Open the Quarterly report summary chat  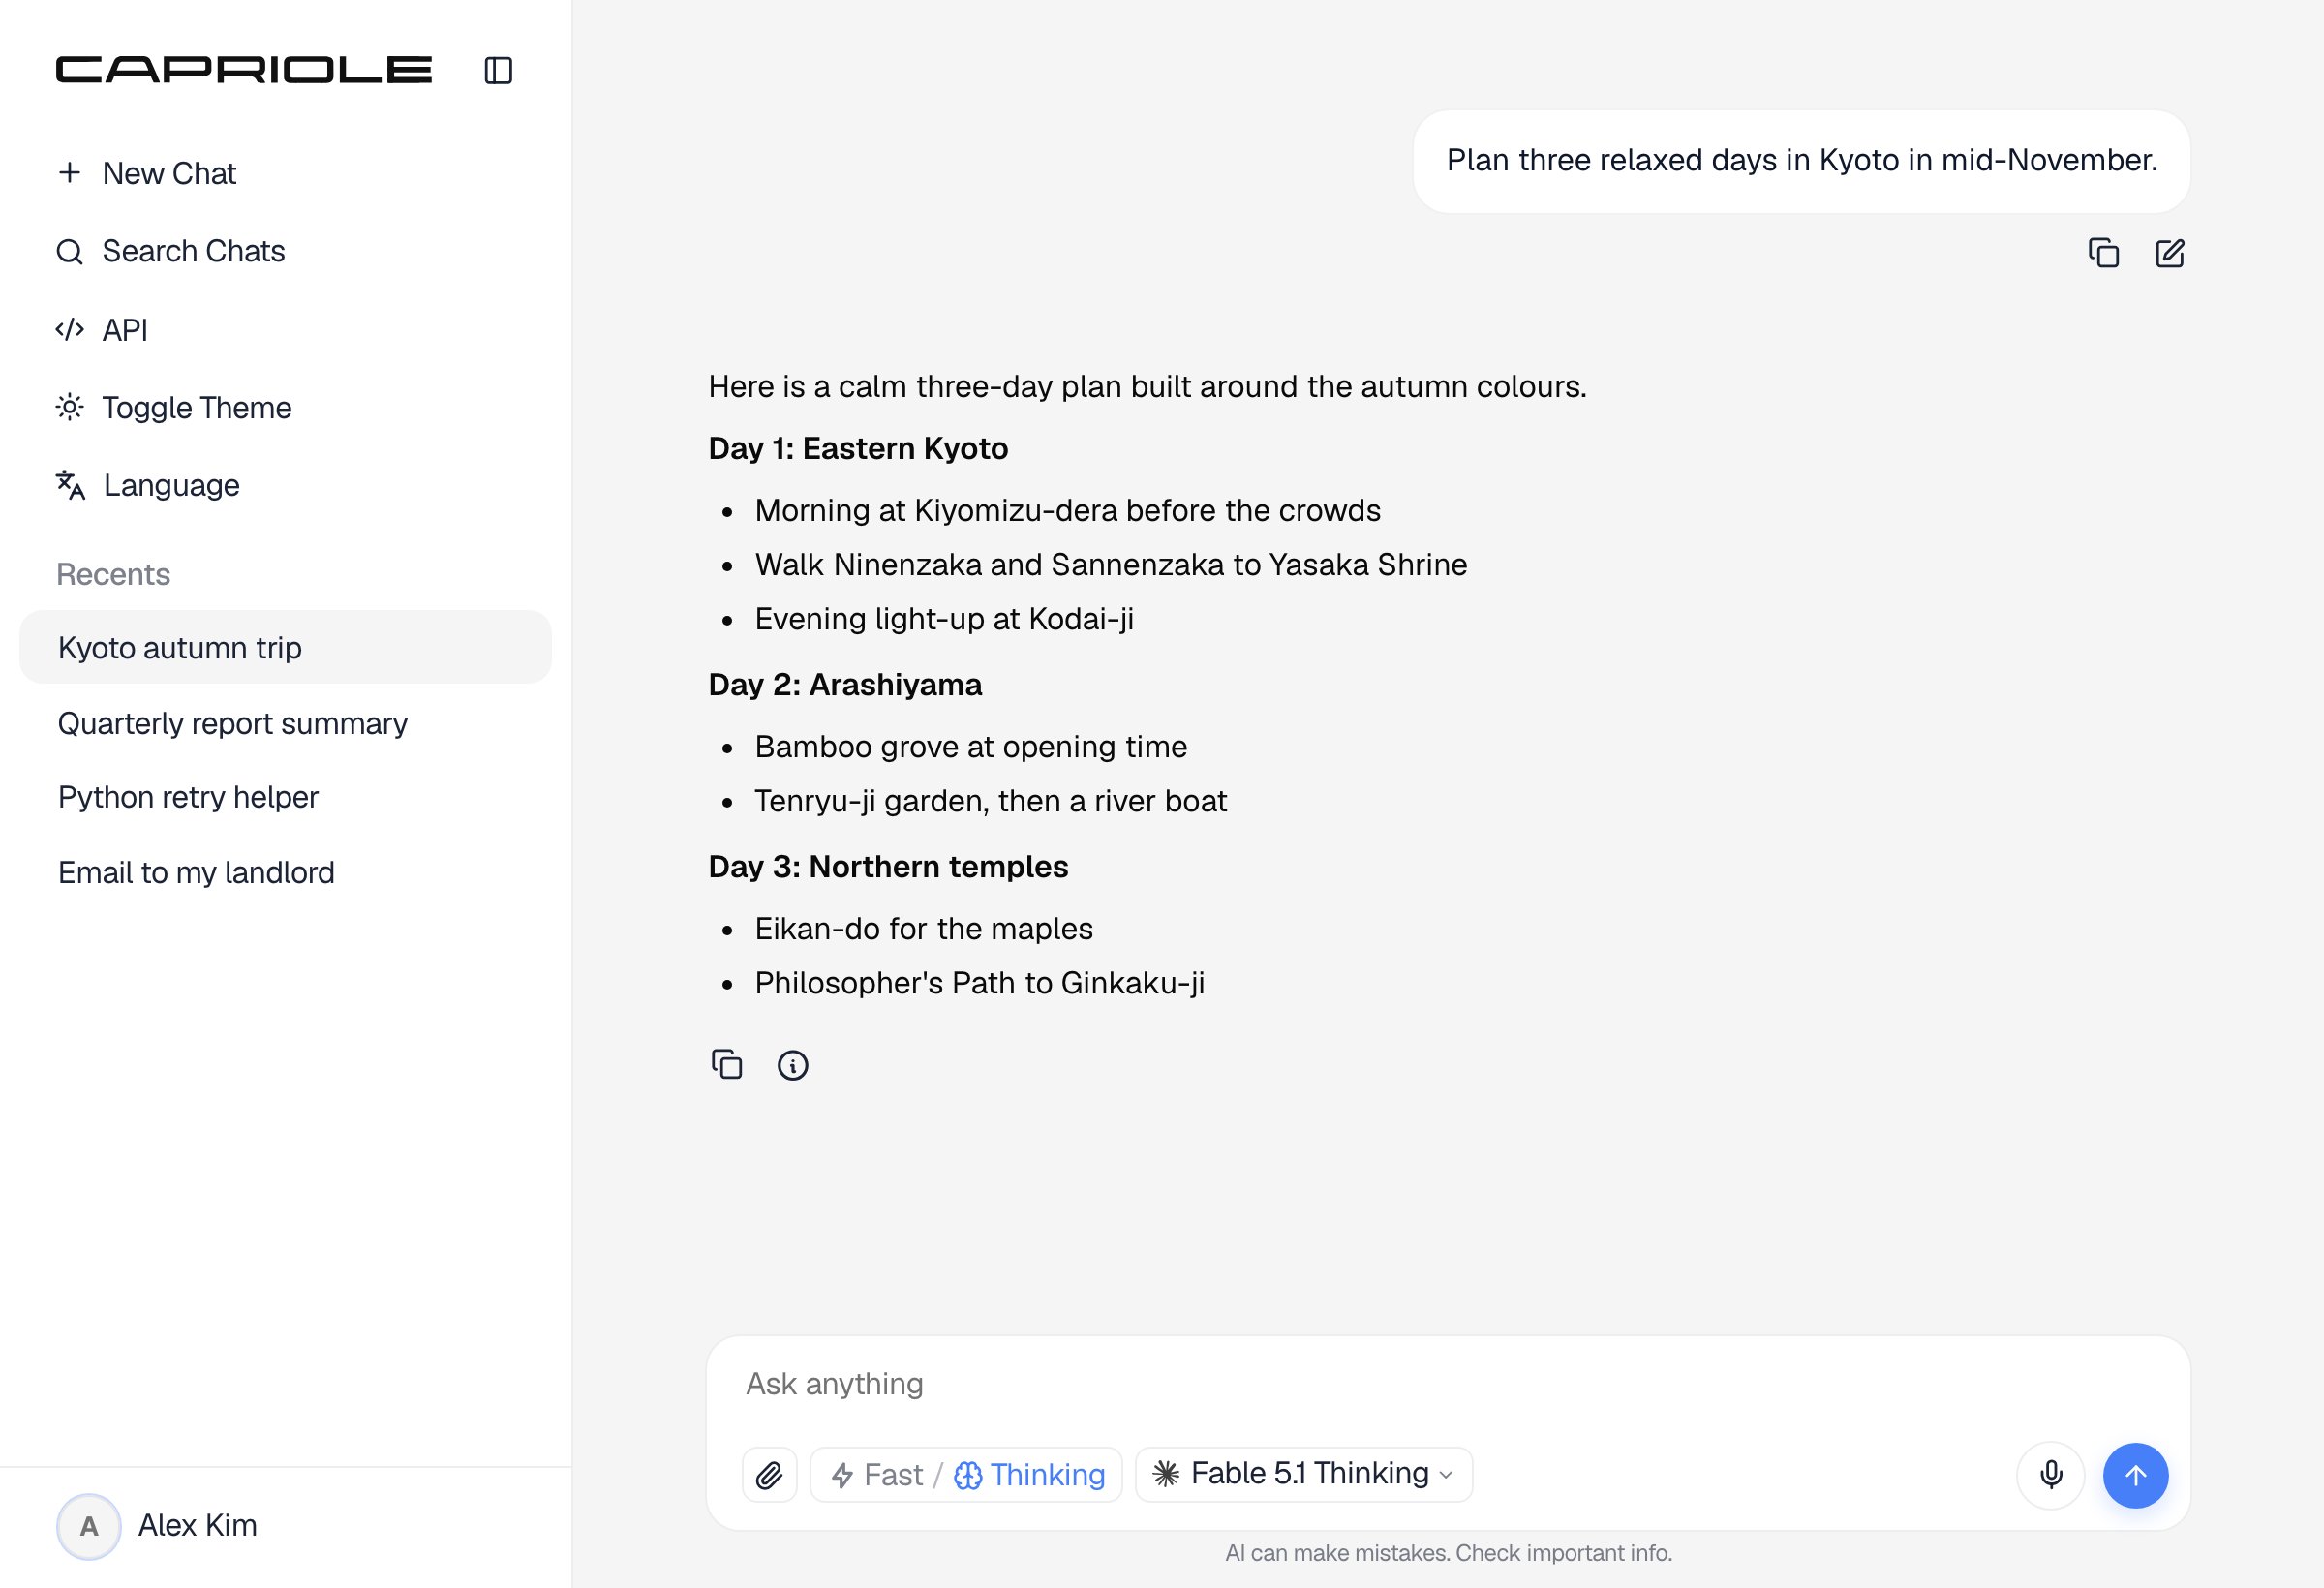click(285, 723)
